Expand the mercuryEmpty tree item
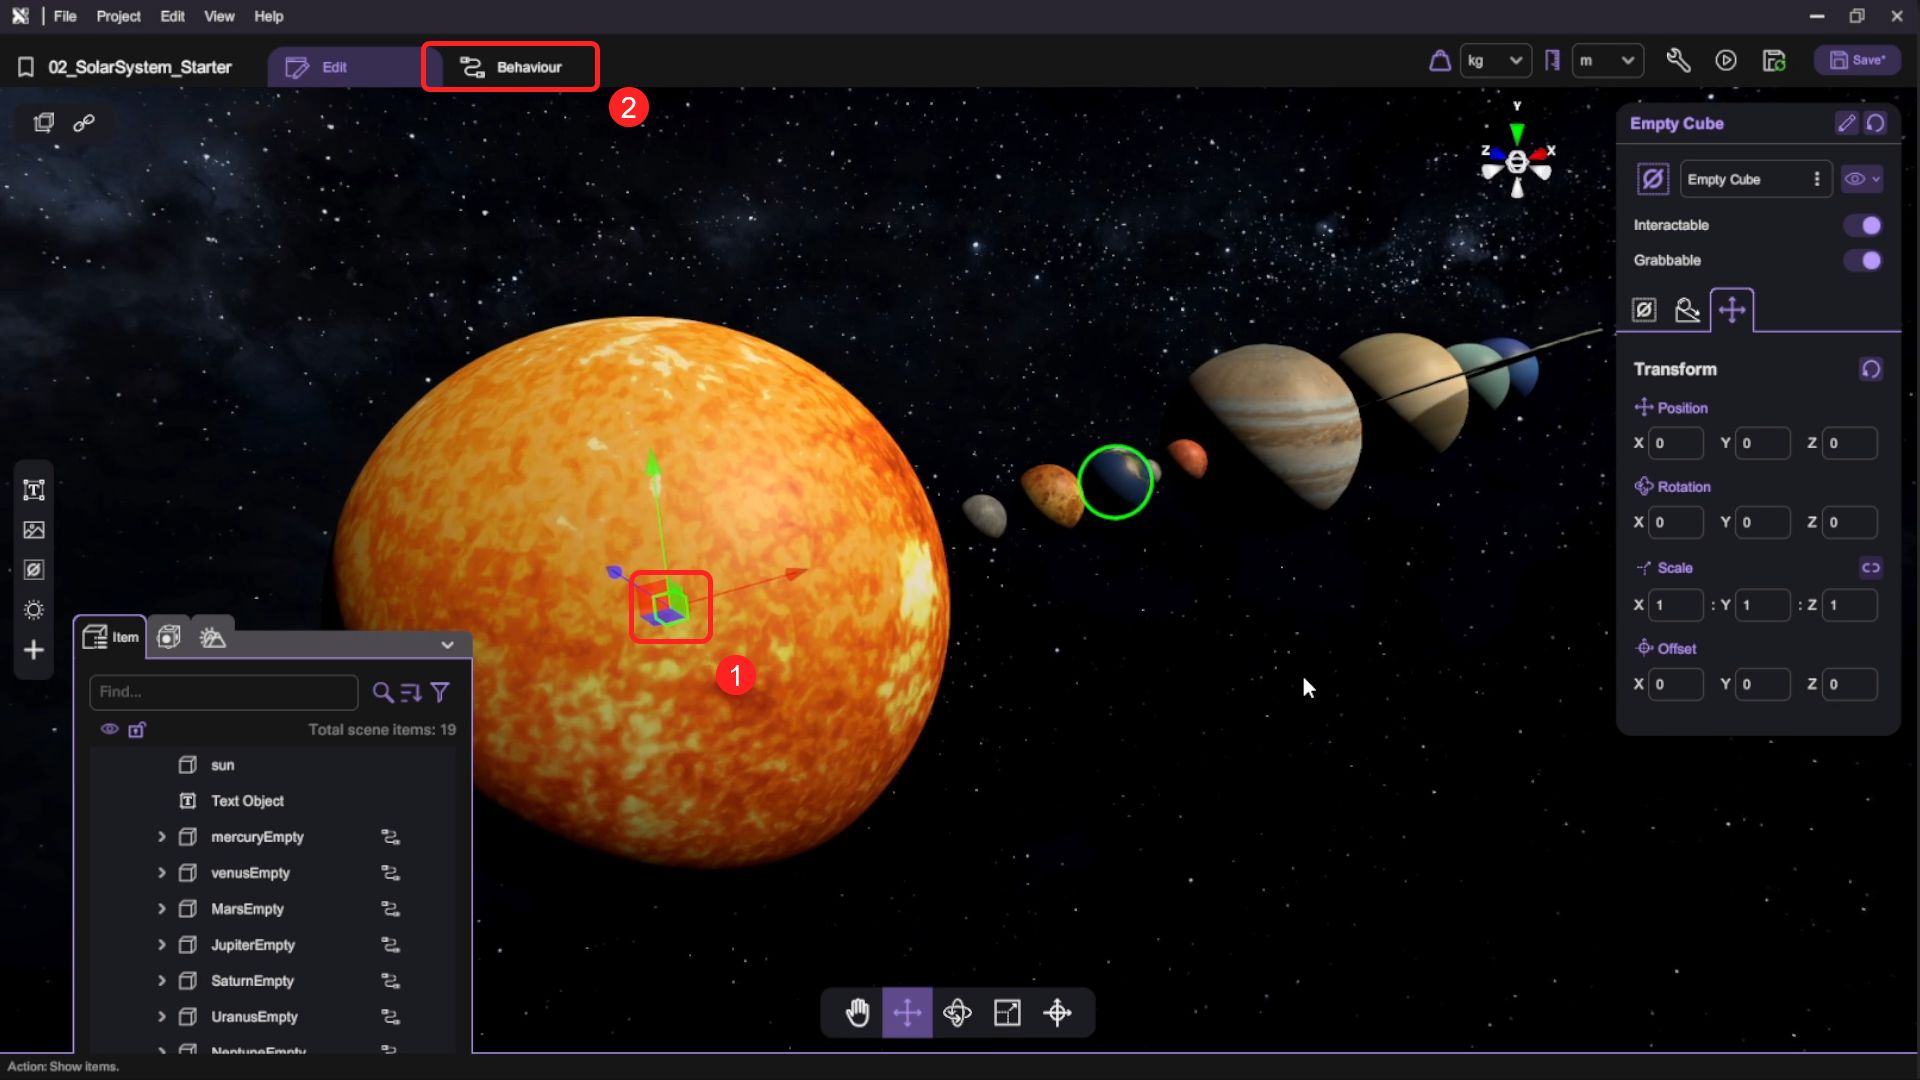 (161, 837)
